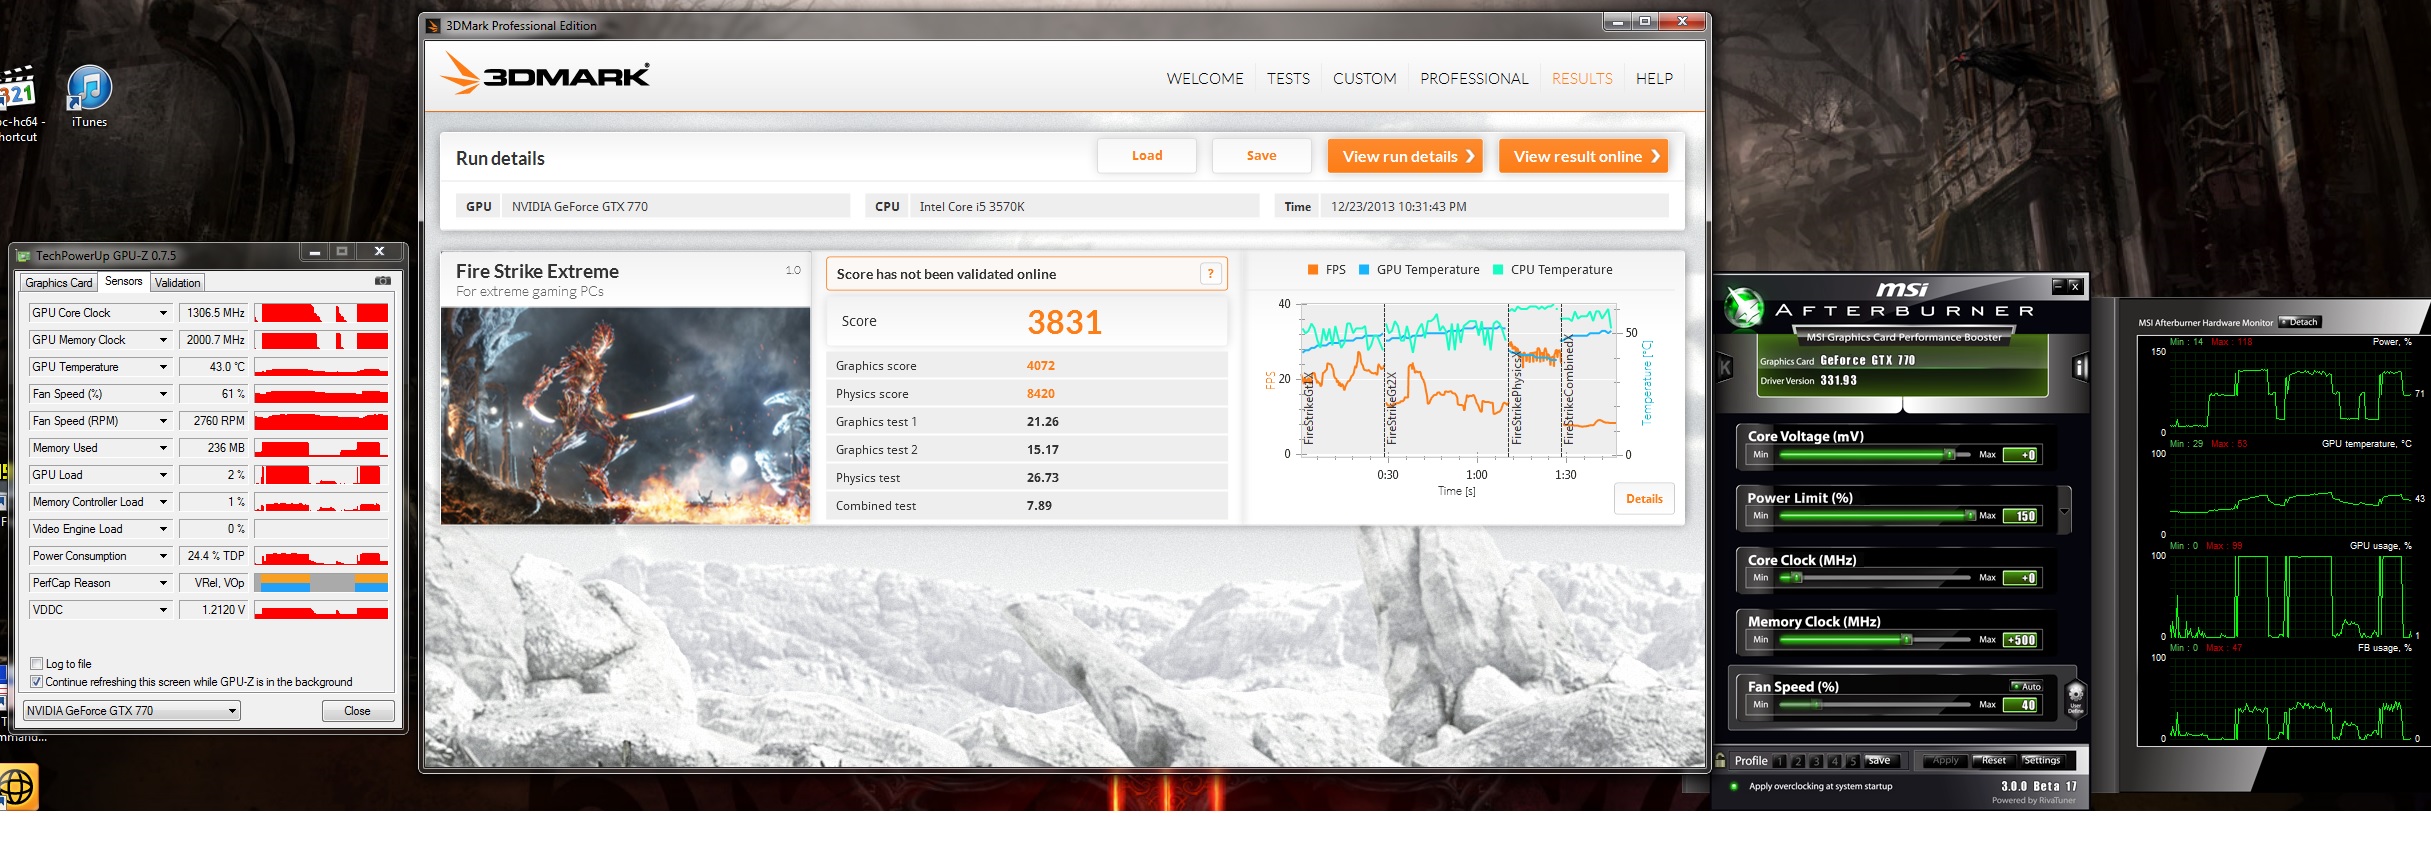Click the 3DMark title bar app icon
Viewport: 2431px width, 864px height.
(433, 26)
